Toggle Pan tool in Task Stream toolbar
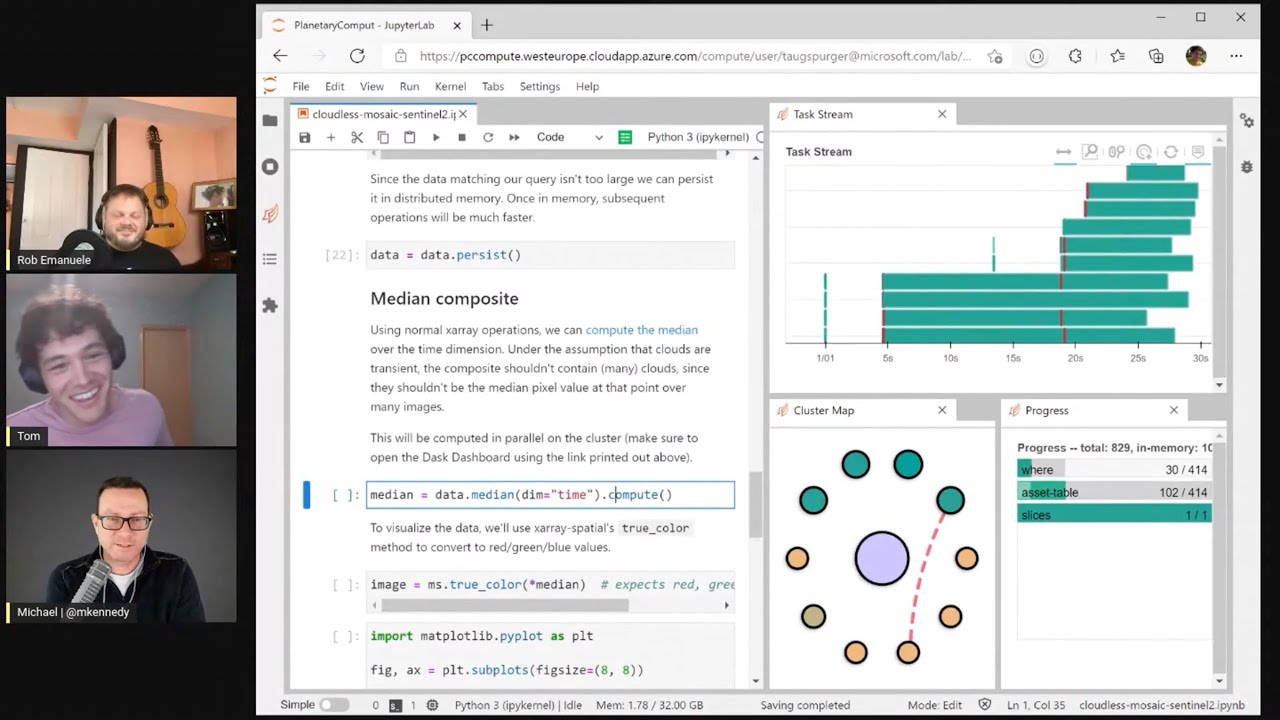This screenshot has width=1280, height=720. point(1063,152)
